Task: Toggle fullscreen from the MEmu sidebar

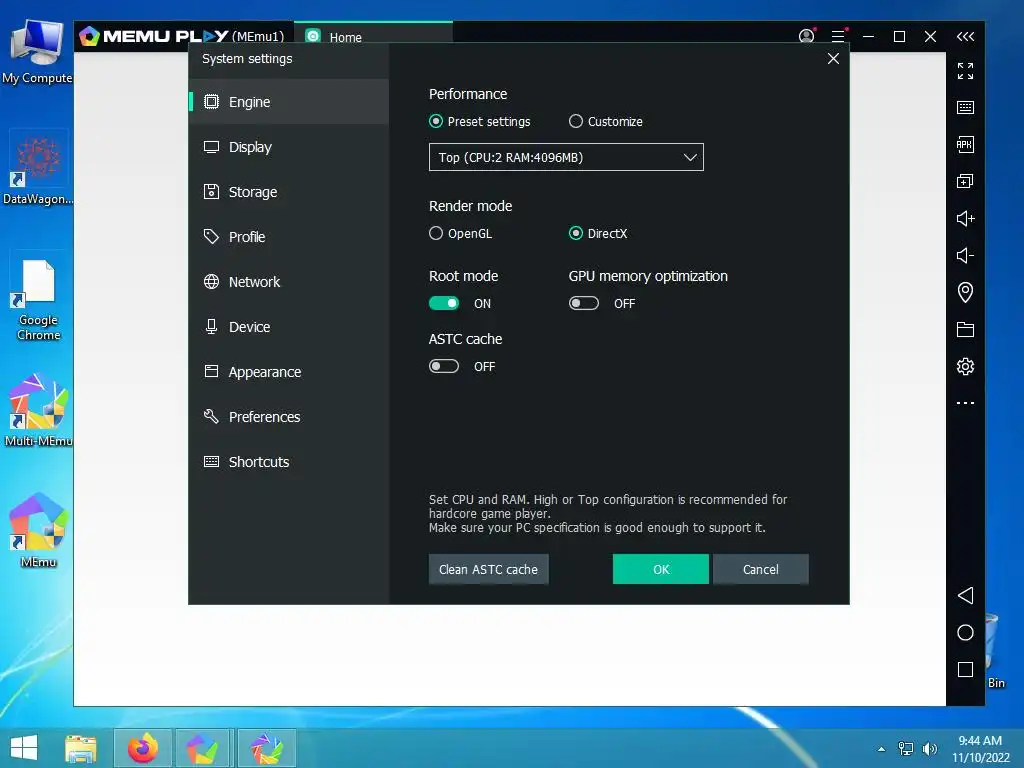Action: pyautogui.click(x=965, y=71)
